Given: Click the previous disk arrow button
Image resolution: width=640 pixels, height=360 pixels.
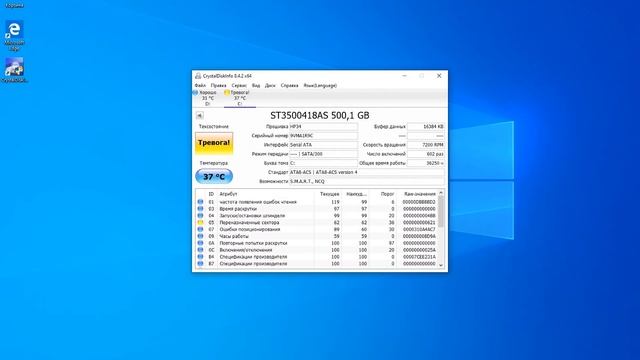Looking at the screenshot, I should 200,116.
